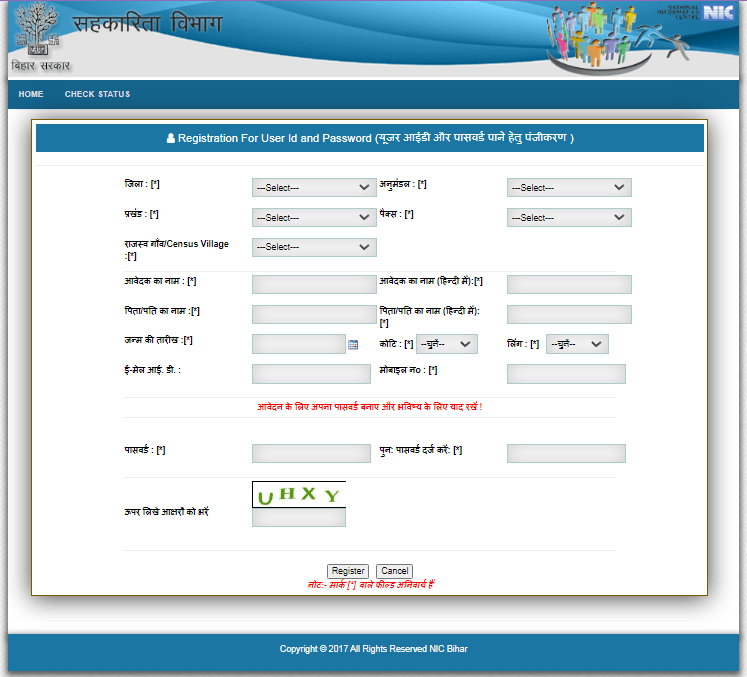Image resolution: width=747 pixels, height=677 pixels.
Task: Open the date picker calendar icon
Action: pos(353,344)
